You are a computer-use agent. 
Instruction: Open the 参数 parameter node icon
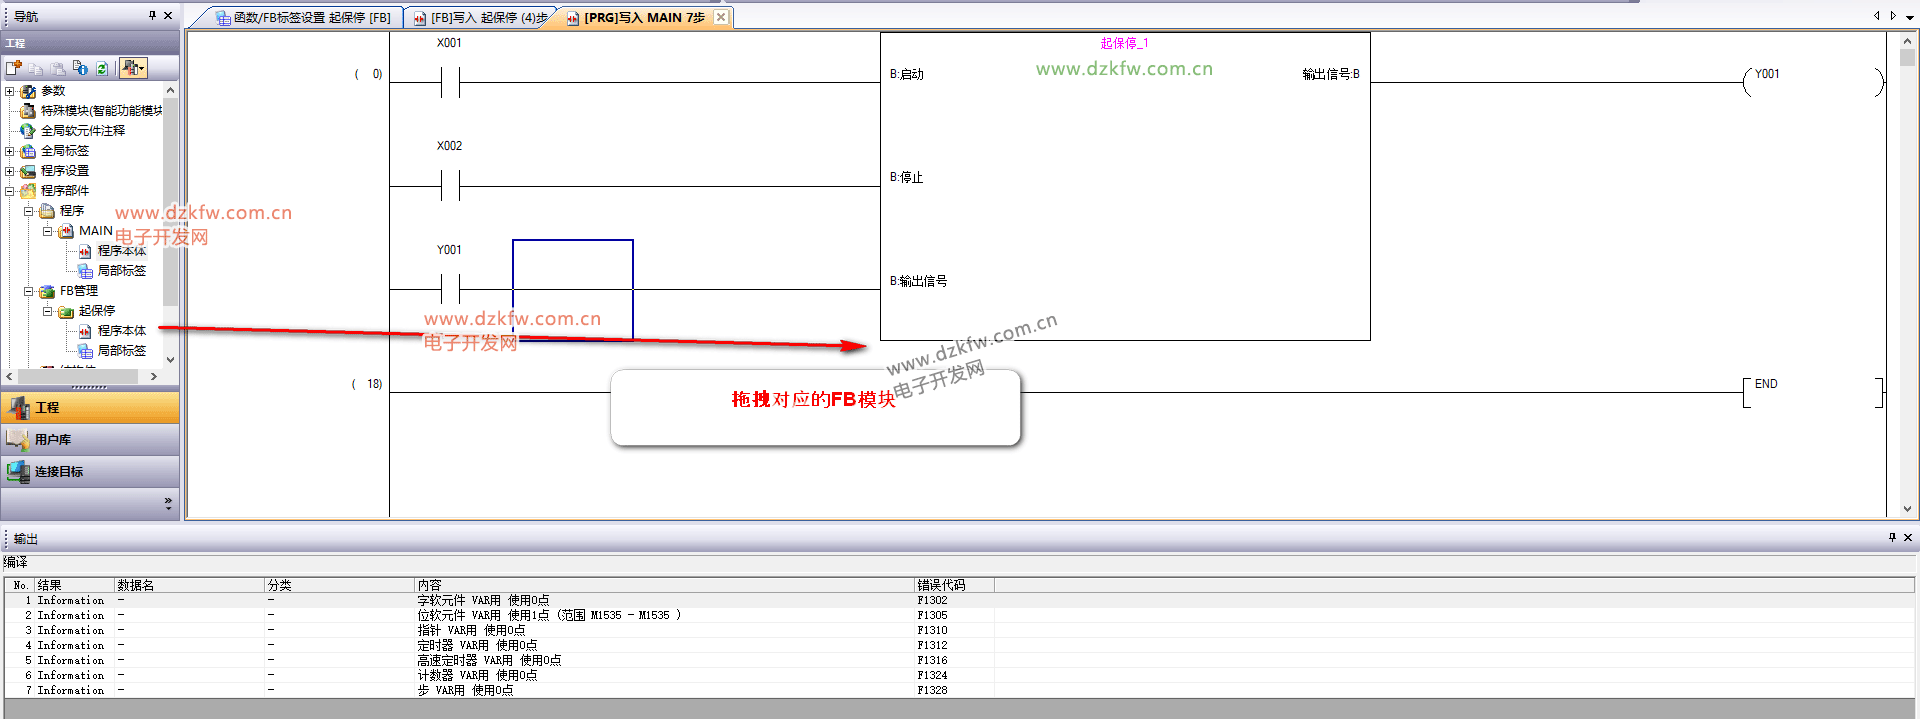tap(28, 91)
